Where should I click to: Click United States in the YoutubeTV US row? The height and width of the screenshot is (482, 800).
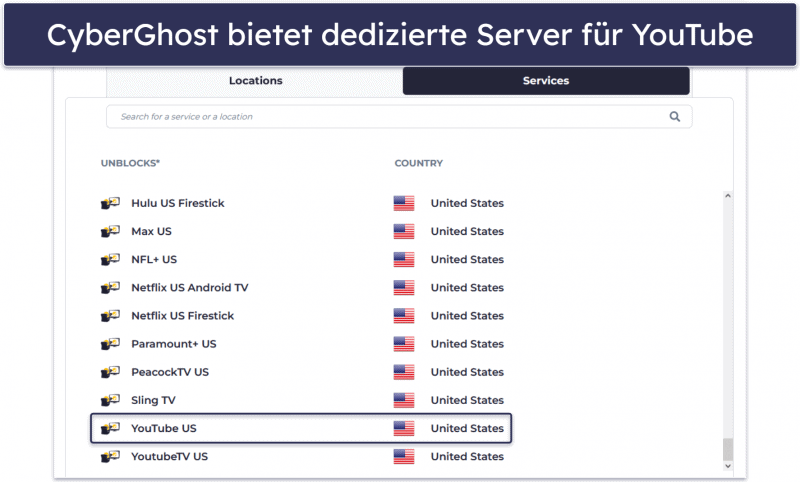pos(467,456)
